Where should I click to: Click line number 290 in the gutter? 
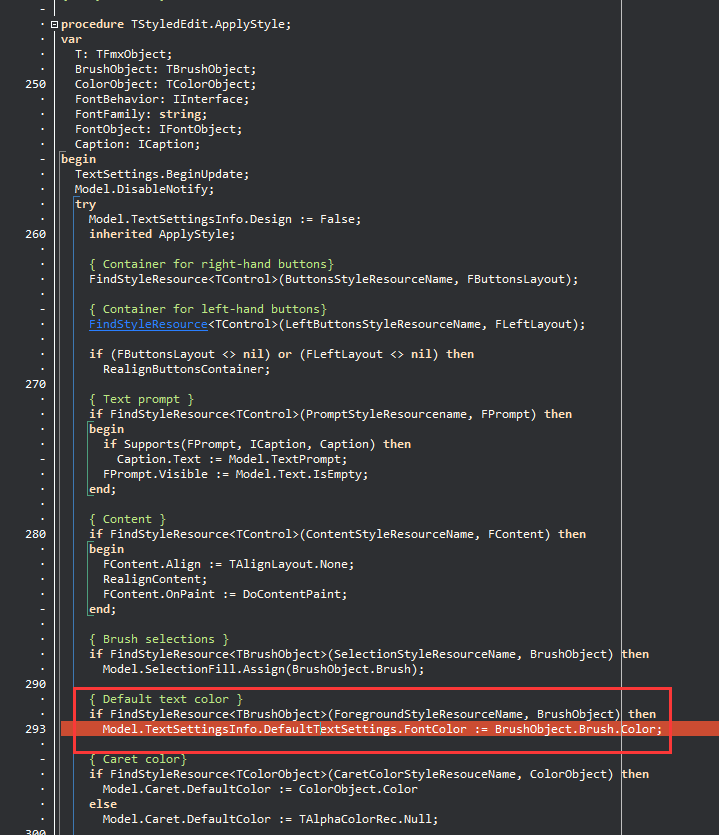(36, 684)
